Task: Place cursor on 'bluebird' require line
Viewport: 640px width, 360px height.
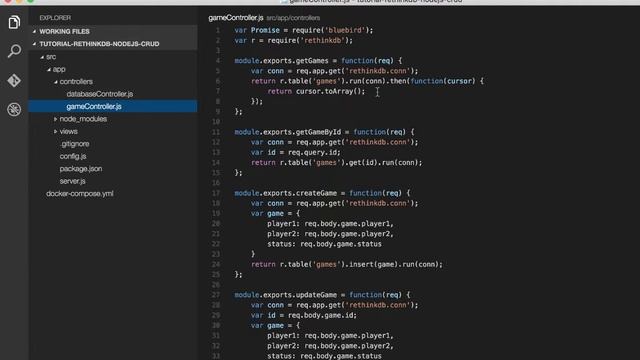Action: pyautogui.click(x=304, y=30)
